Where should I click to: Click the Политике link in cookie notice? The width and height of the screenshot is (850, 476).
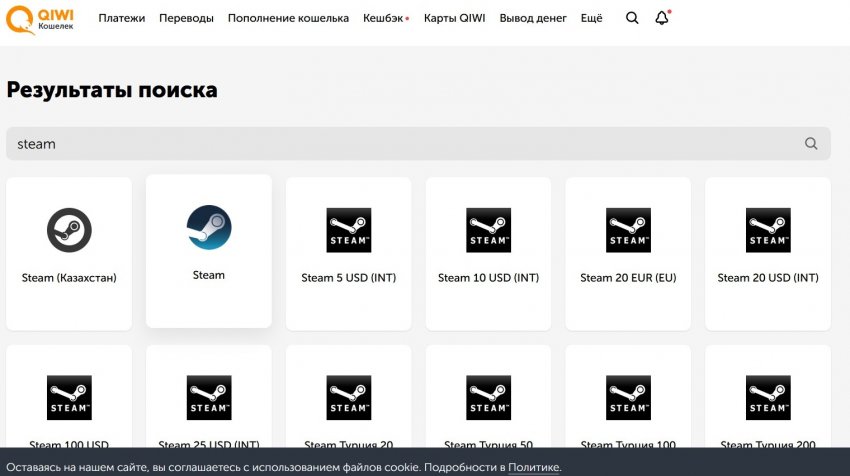click(x=533, y=467)
